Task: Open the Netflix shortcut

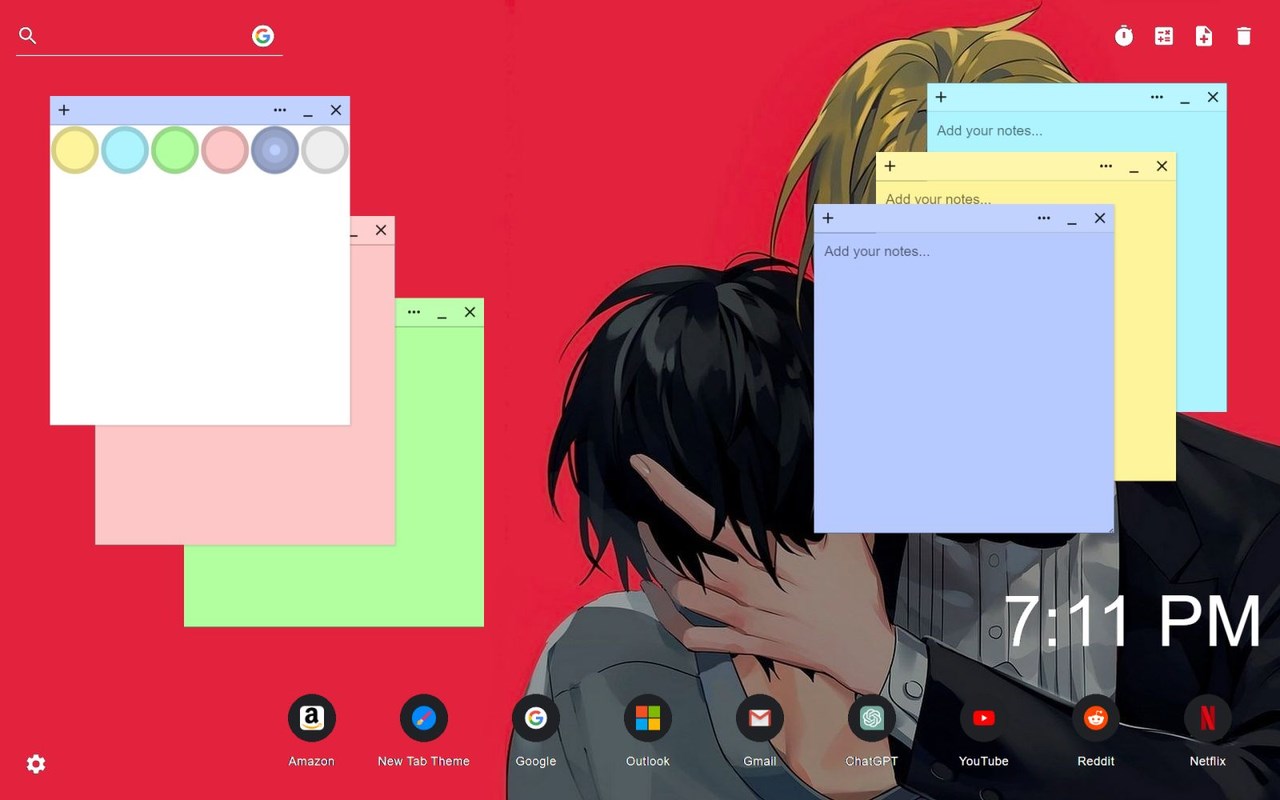Action: pyautogui.click(x=1208, y=718)
